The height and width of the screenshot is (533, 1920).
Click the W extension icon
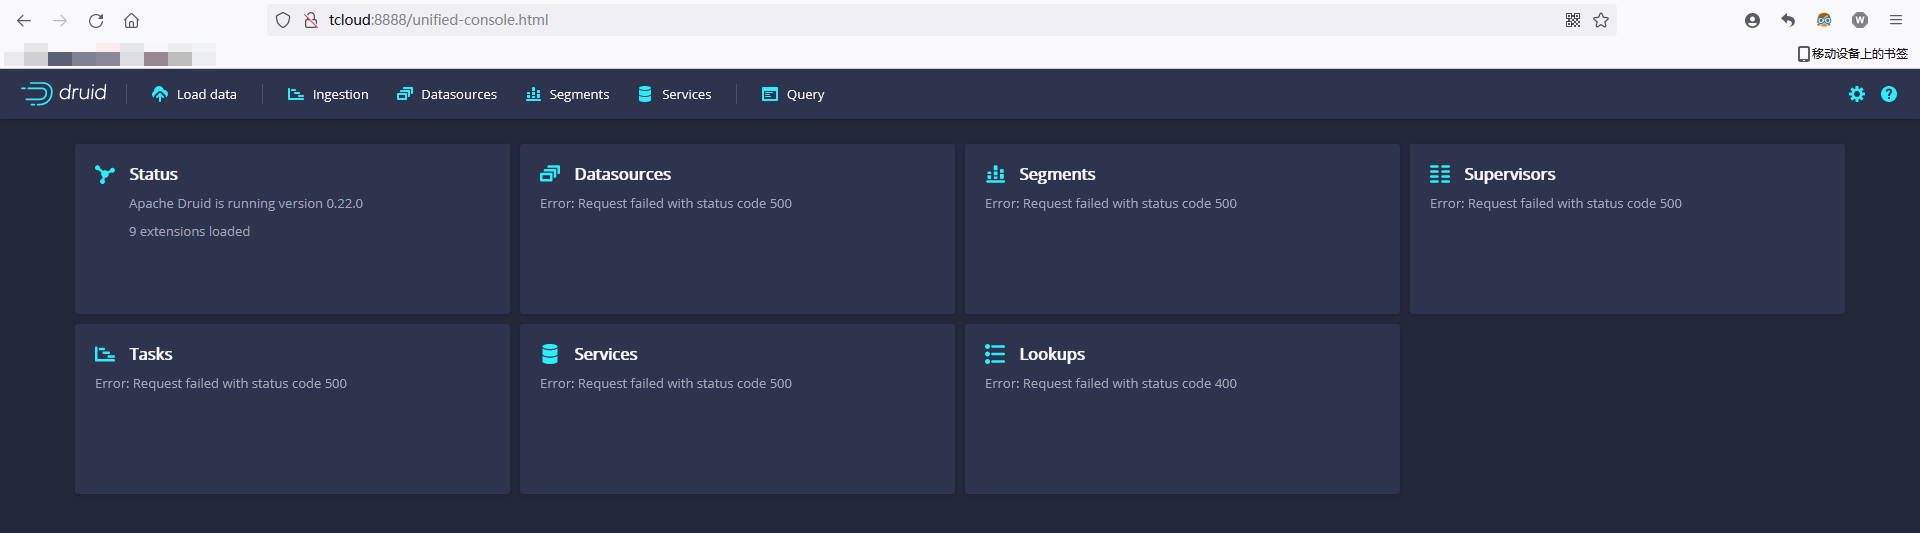[x=1860, y=20]
